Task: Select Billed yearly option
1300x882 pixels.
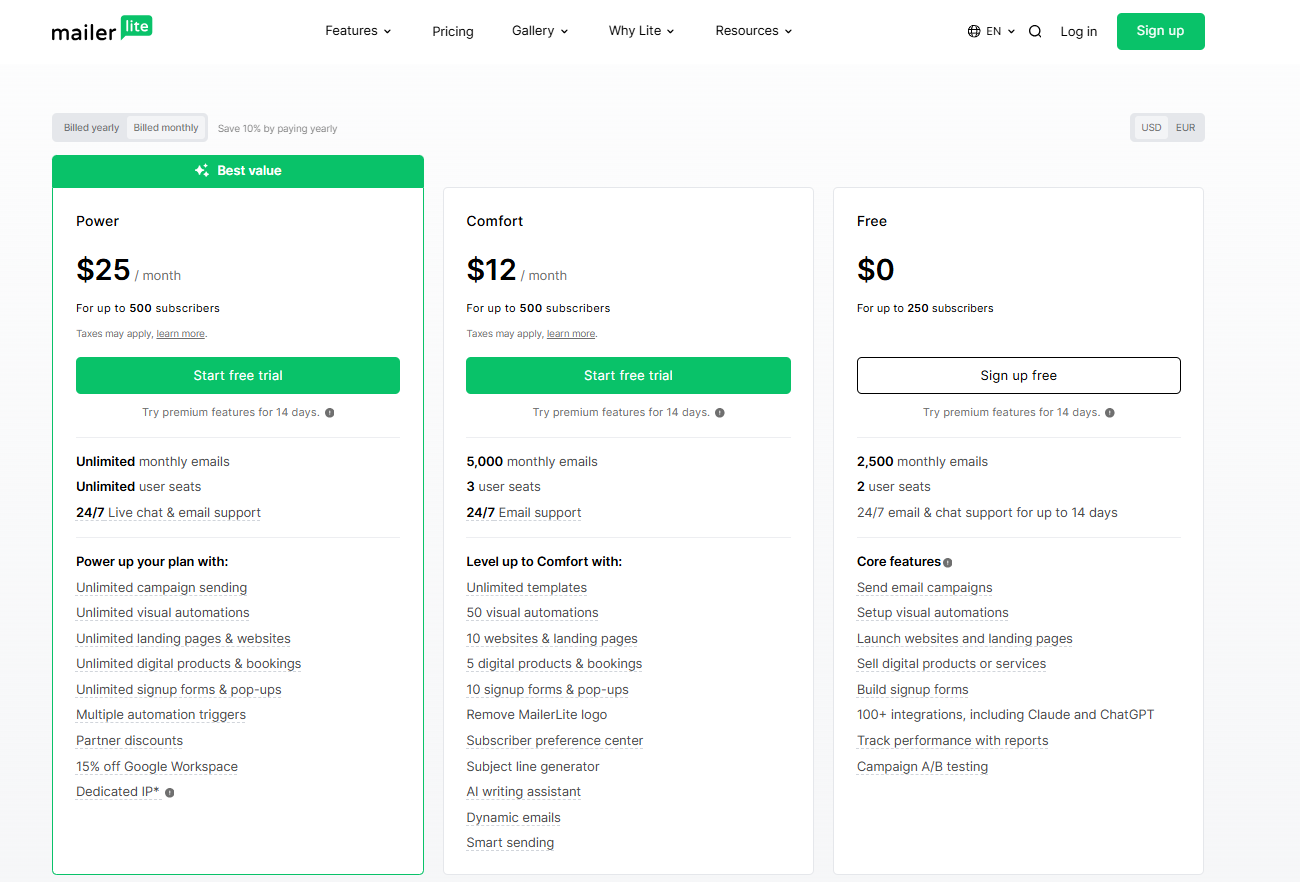Action: (91, 128)
